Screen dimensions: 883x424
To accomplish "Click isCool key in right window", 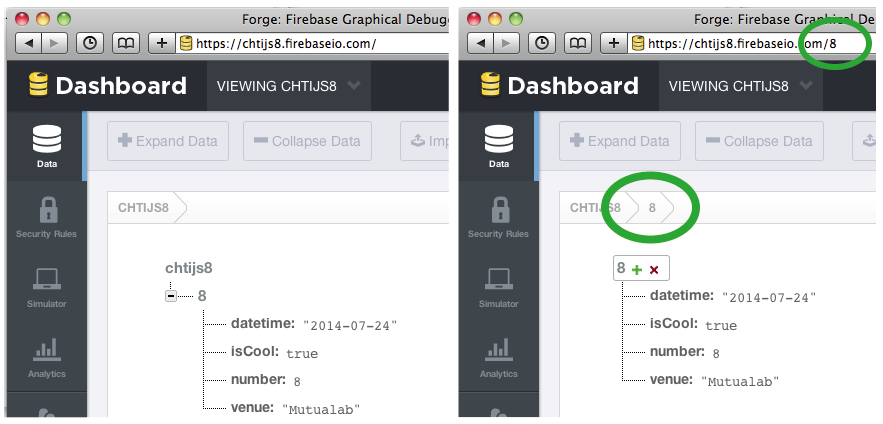I will click(x=674, y=324).
